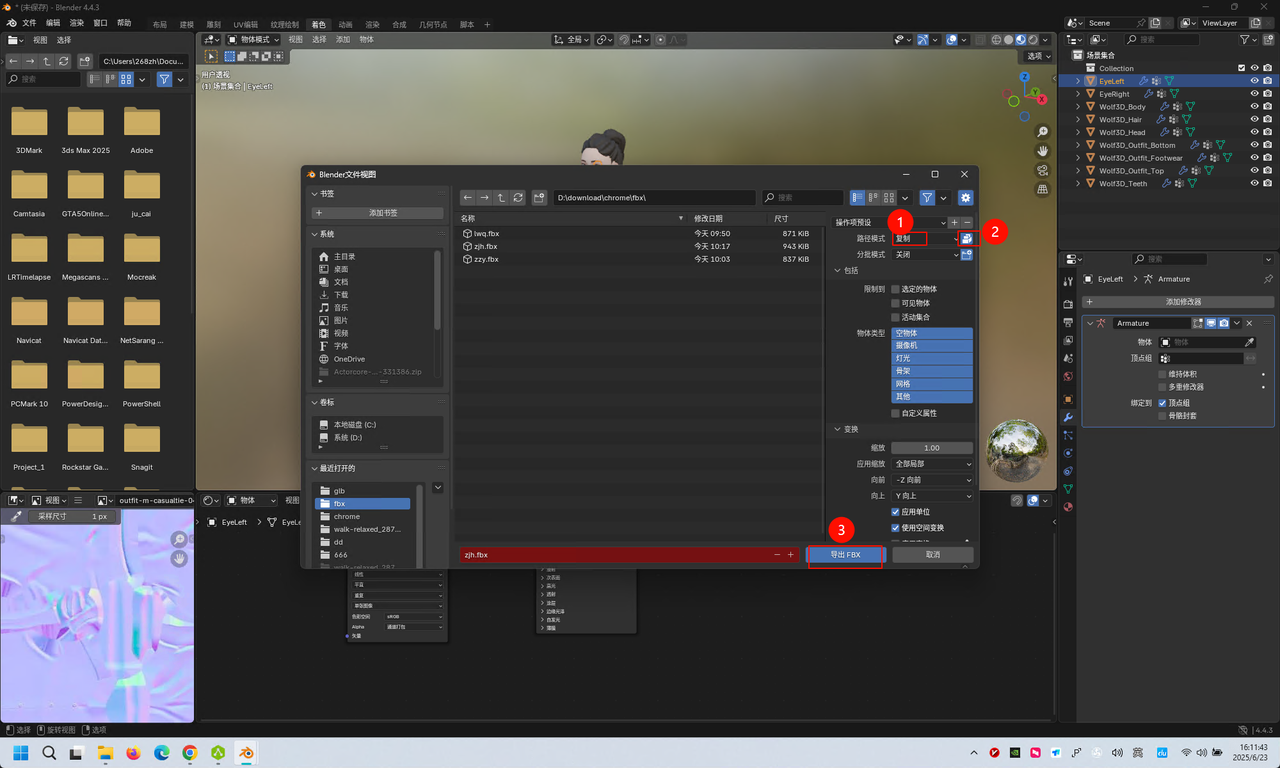Toggle the settings gear in file dialog

(x=965, y=198)
